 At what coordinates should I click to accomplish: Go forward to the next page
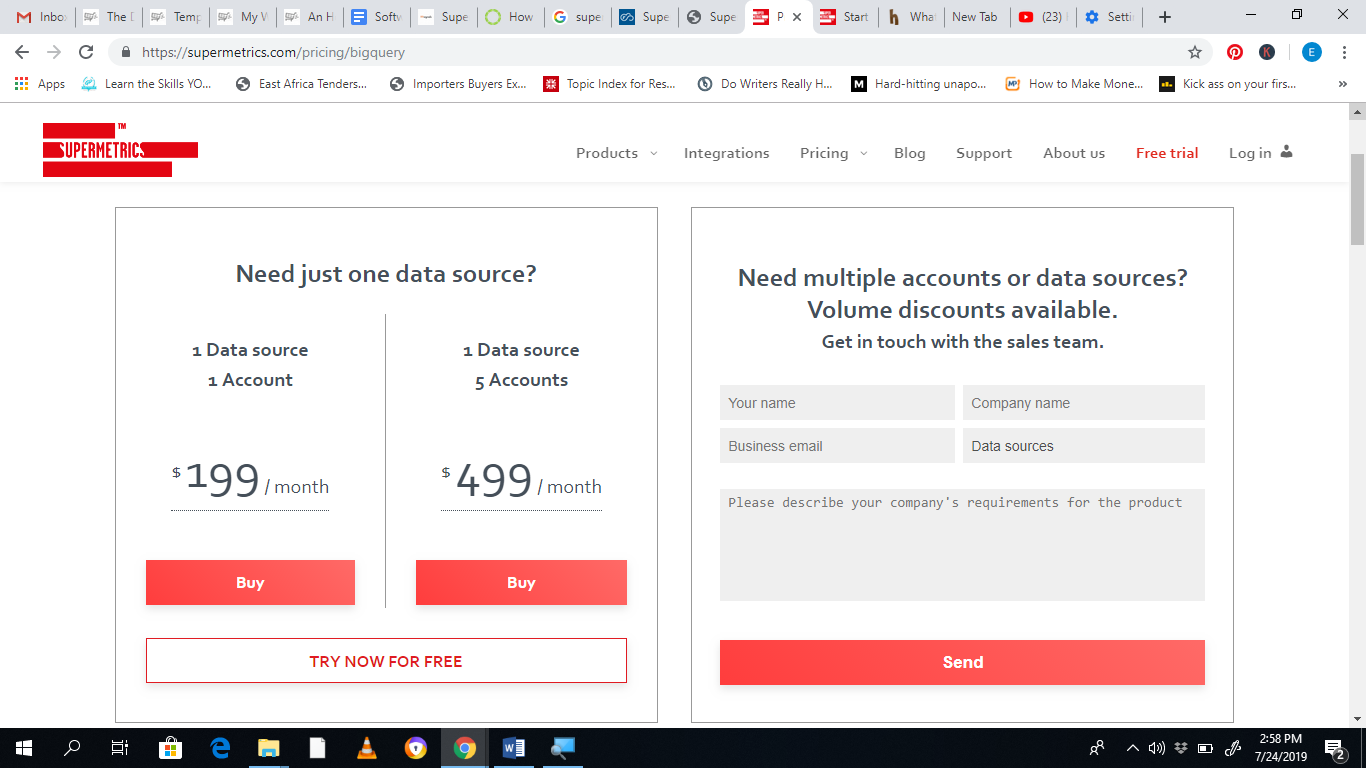[54, 52]
